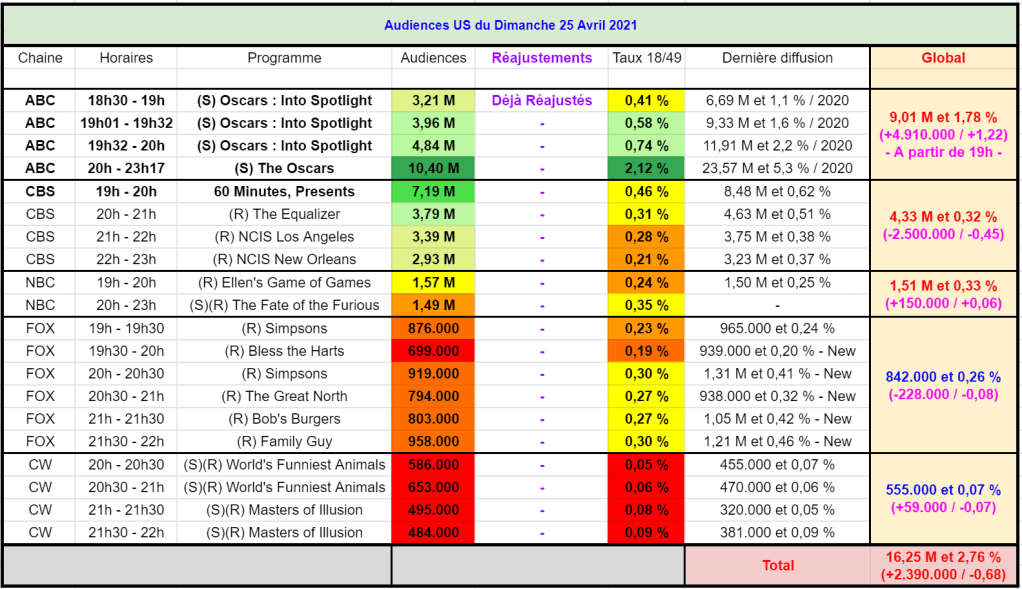Click the red 699.000 audience cell

pos(433,351)
